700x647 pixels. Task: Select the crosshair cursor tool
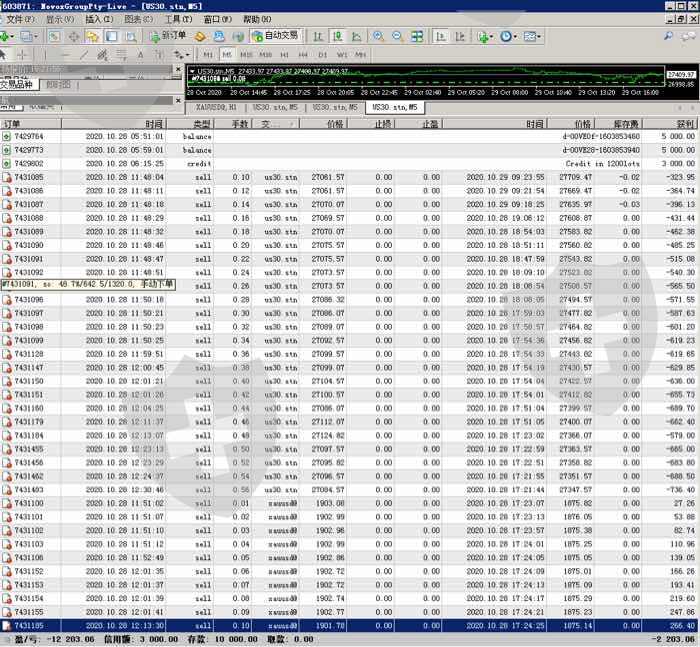tap(24, 54)
